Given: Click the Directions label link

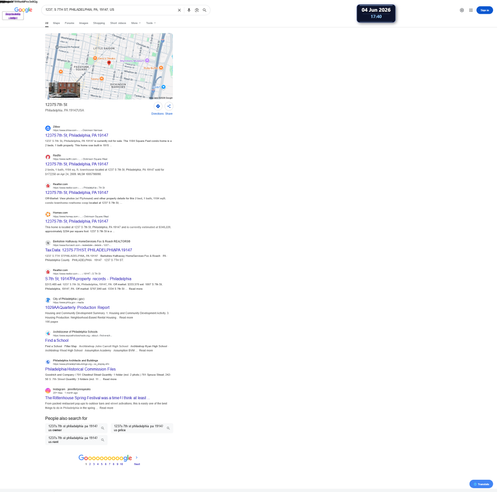Looking at the screenshot, I should 158,114.
